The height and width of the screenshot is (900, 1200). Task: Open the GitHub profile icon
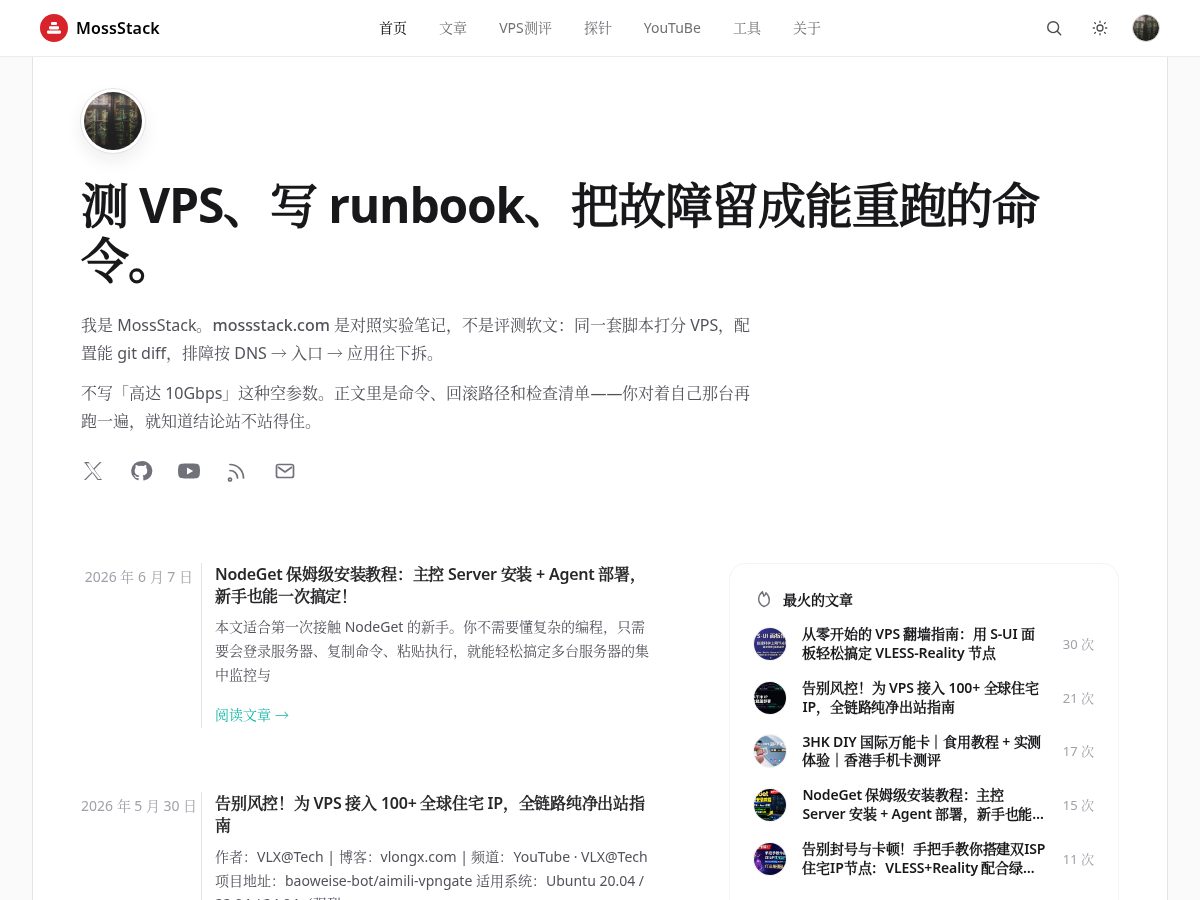(x=142, y=471)
